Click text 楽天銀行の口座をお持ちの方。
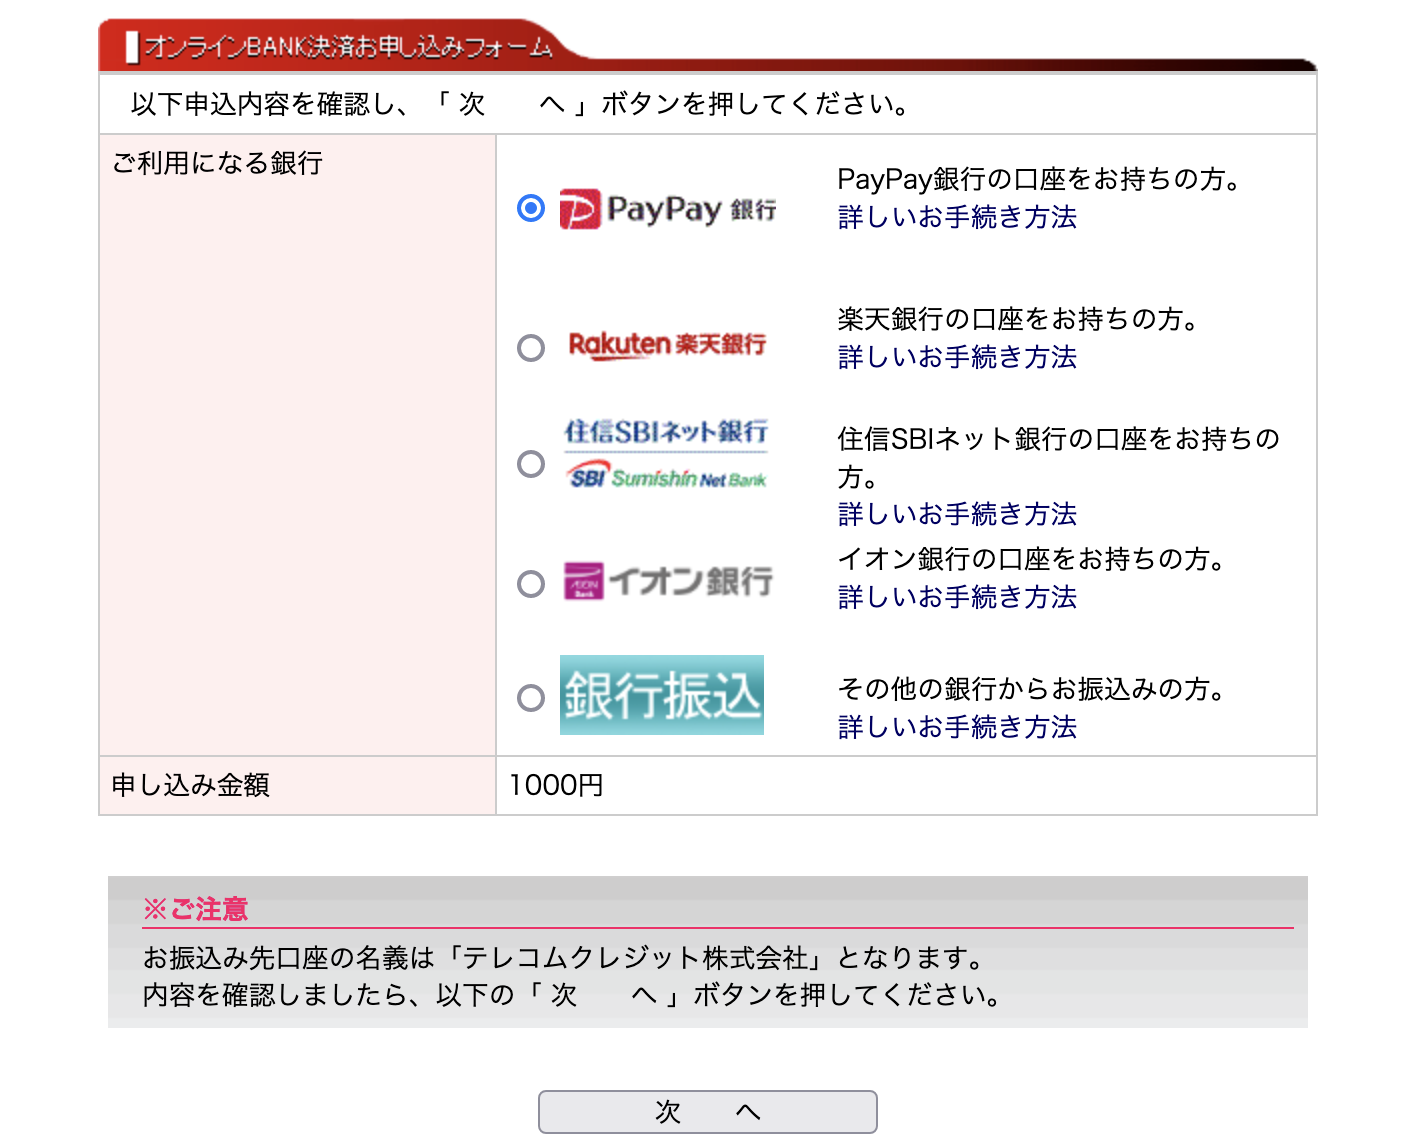This screenshot has width=1428, height=1139. pos(1021,319)
